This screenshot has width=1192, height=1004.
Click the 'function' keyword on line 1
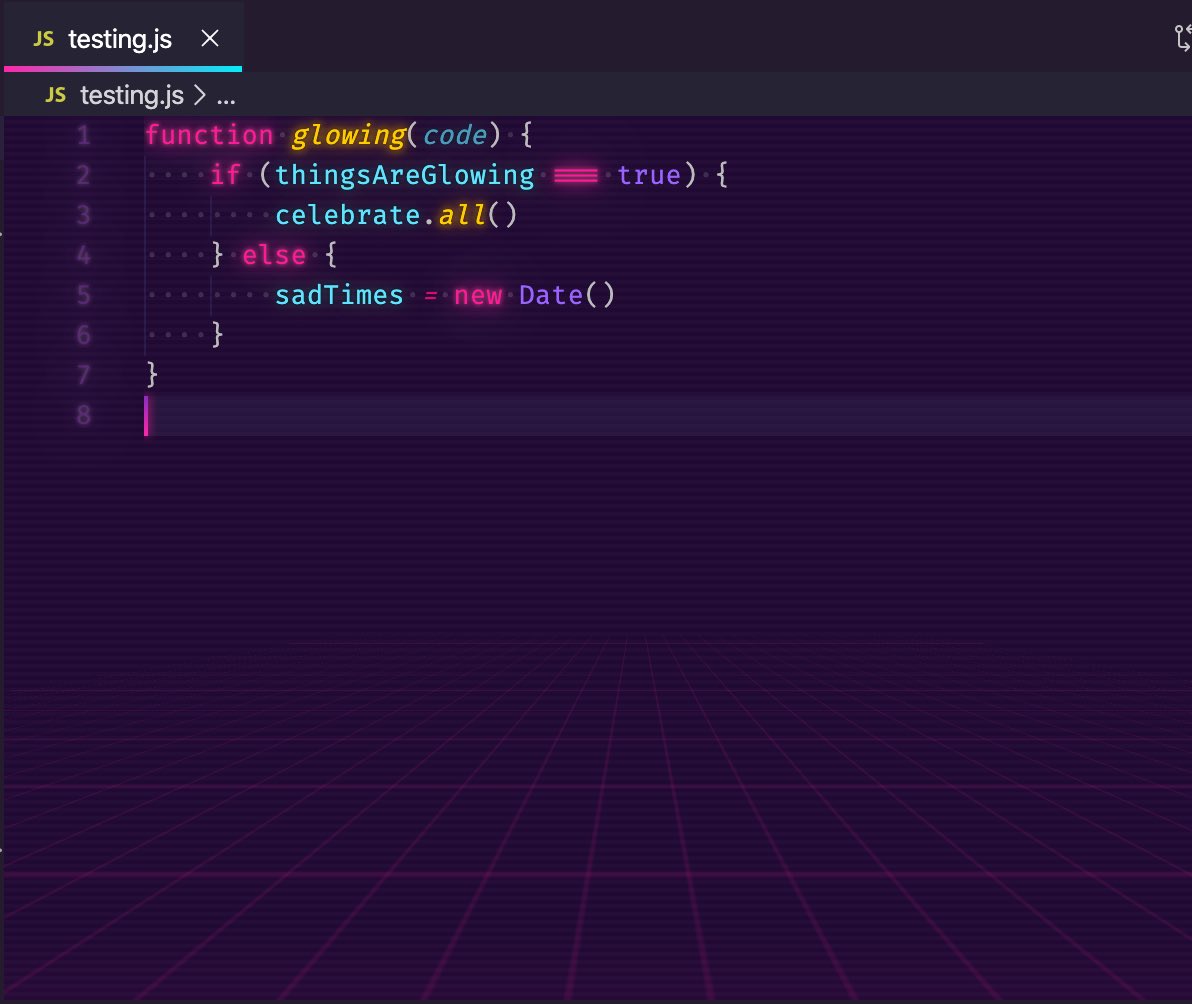[x=209, y=135]
